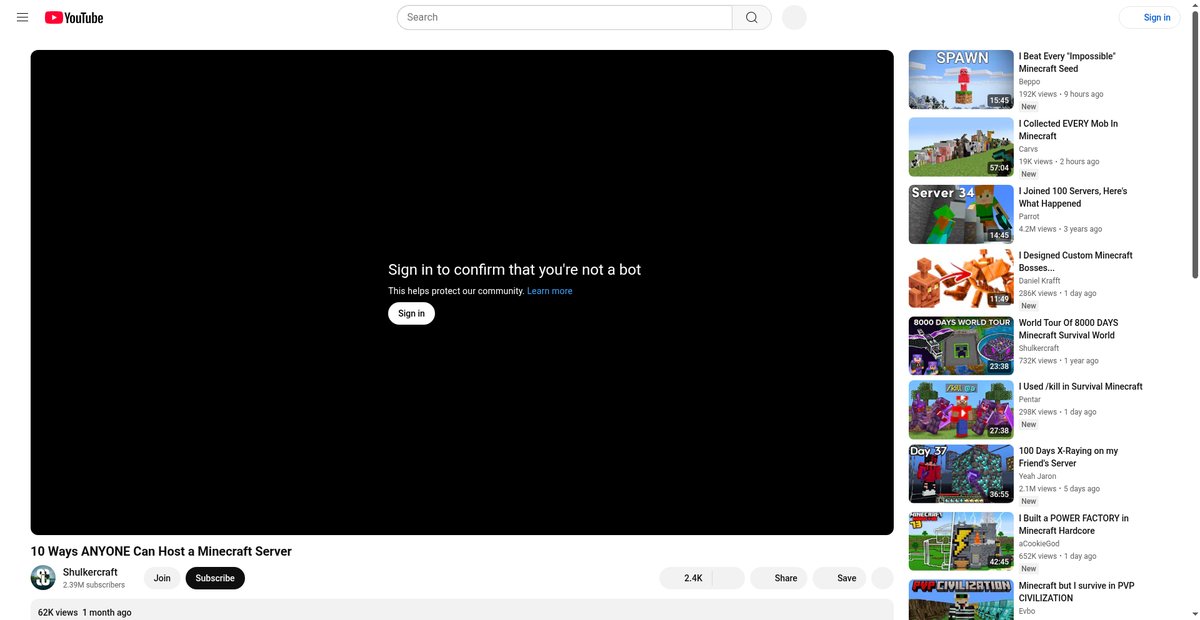Open title 'Minecraft but I survive in PVP CIVILIZATION'
Viewport: 1200px width, 620px height.
[1077, 592]
